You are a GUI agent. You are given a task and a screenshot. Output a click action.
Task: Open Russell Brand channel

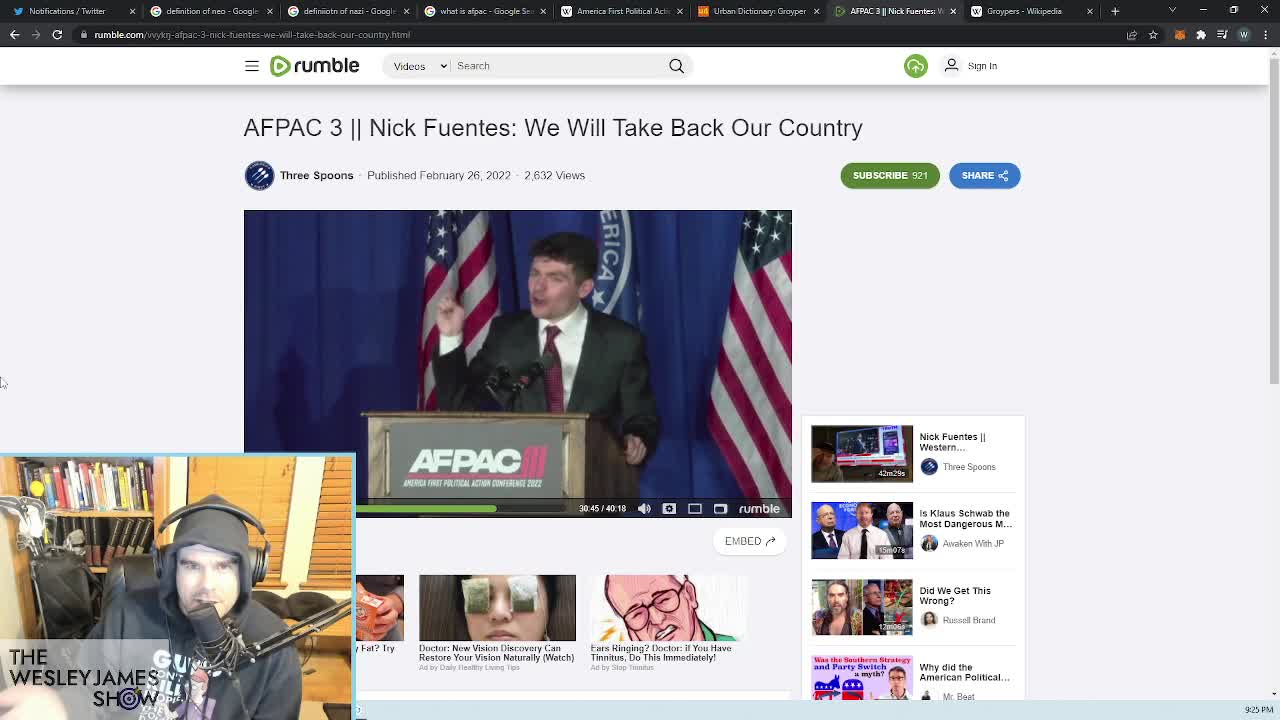click(x=968, y=620)
